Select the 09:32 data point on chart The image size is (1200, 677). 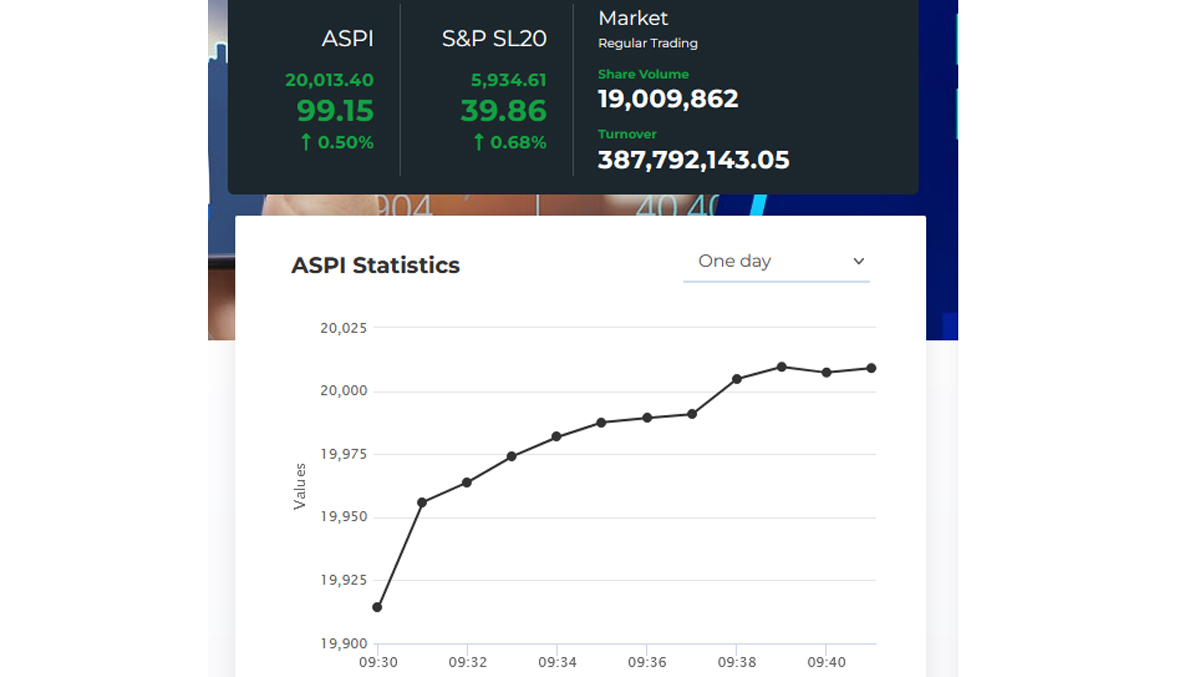coord(467,483)
